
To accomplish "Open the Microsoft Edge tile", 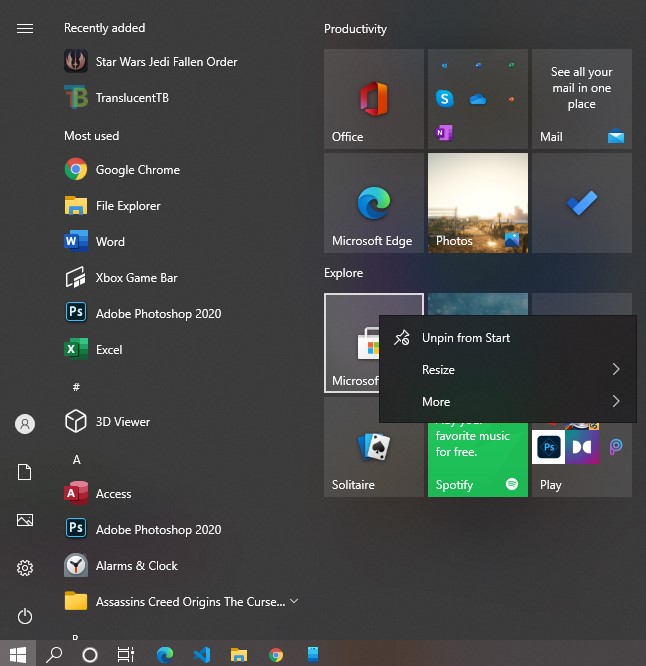I will 374,203.
